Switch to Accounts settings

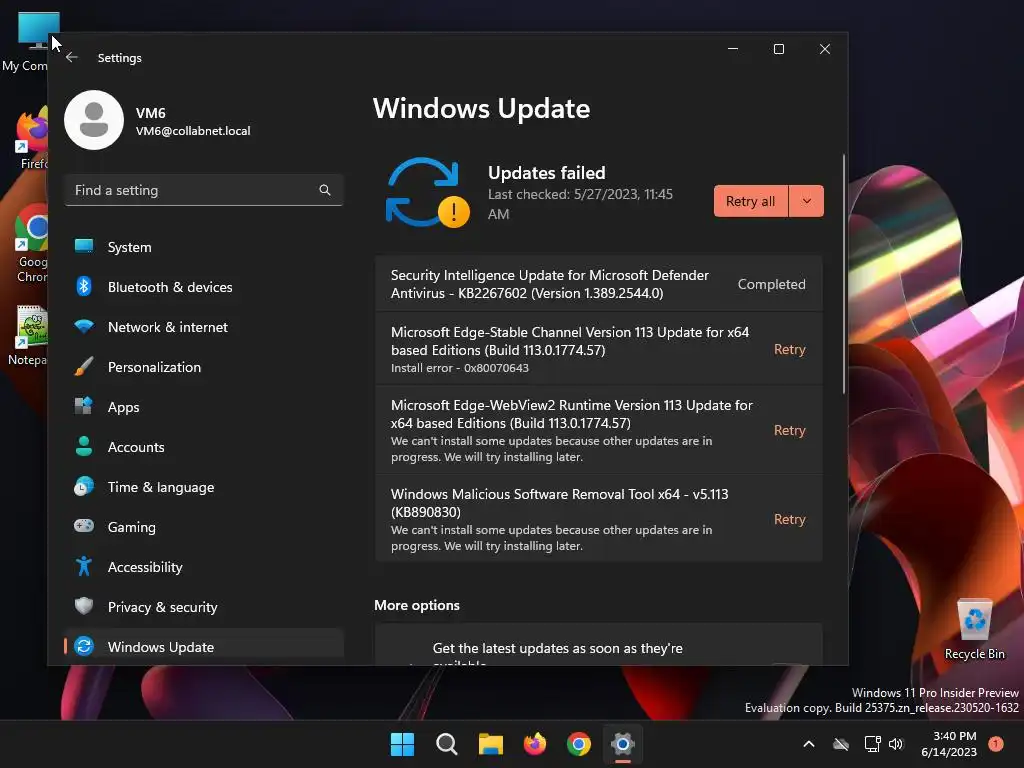click(204, 447)
